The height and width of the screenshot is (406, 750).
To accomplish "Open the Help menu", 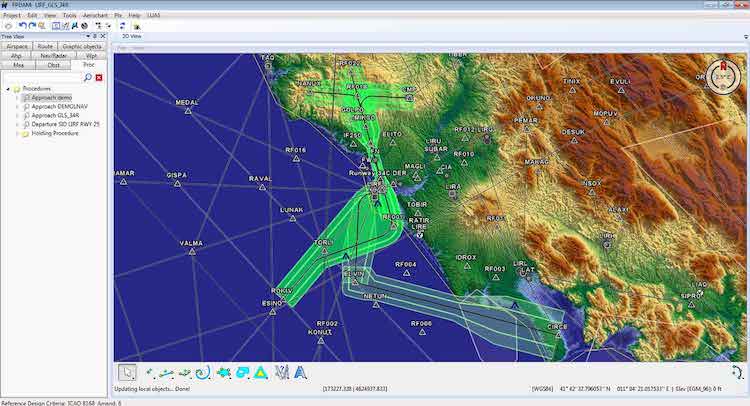I will (134, 16).
